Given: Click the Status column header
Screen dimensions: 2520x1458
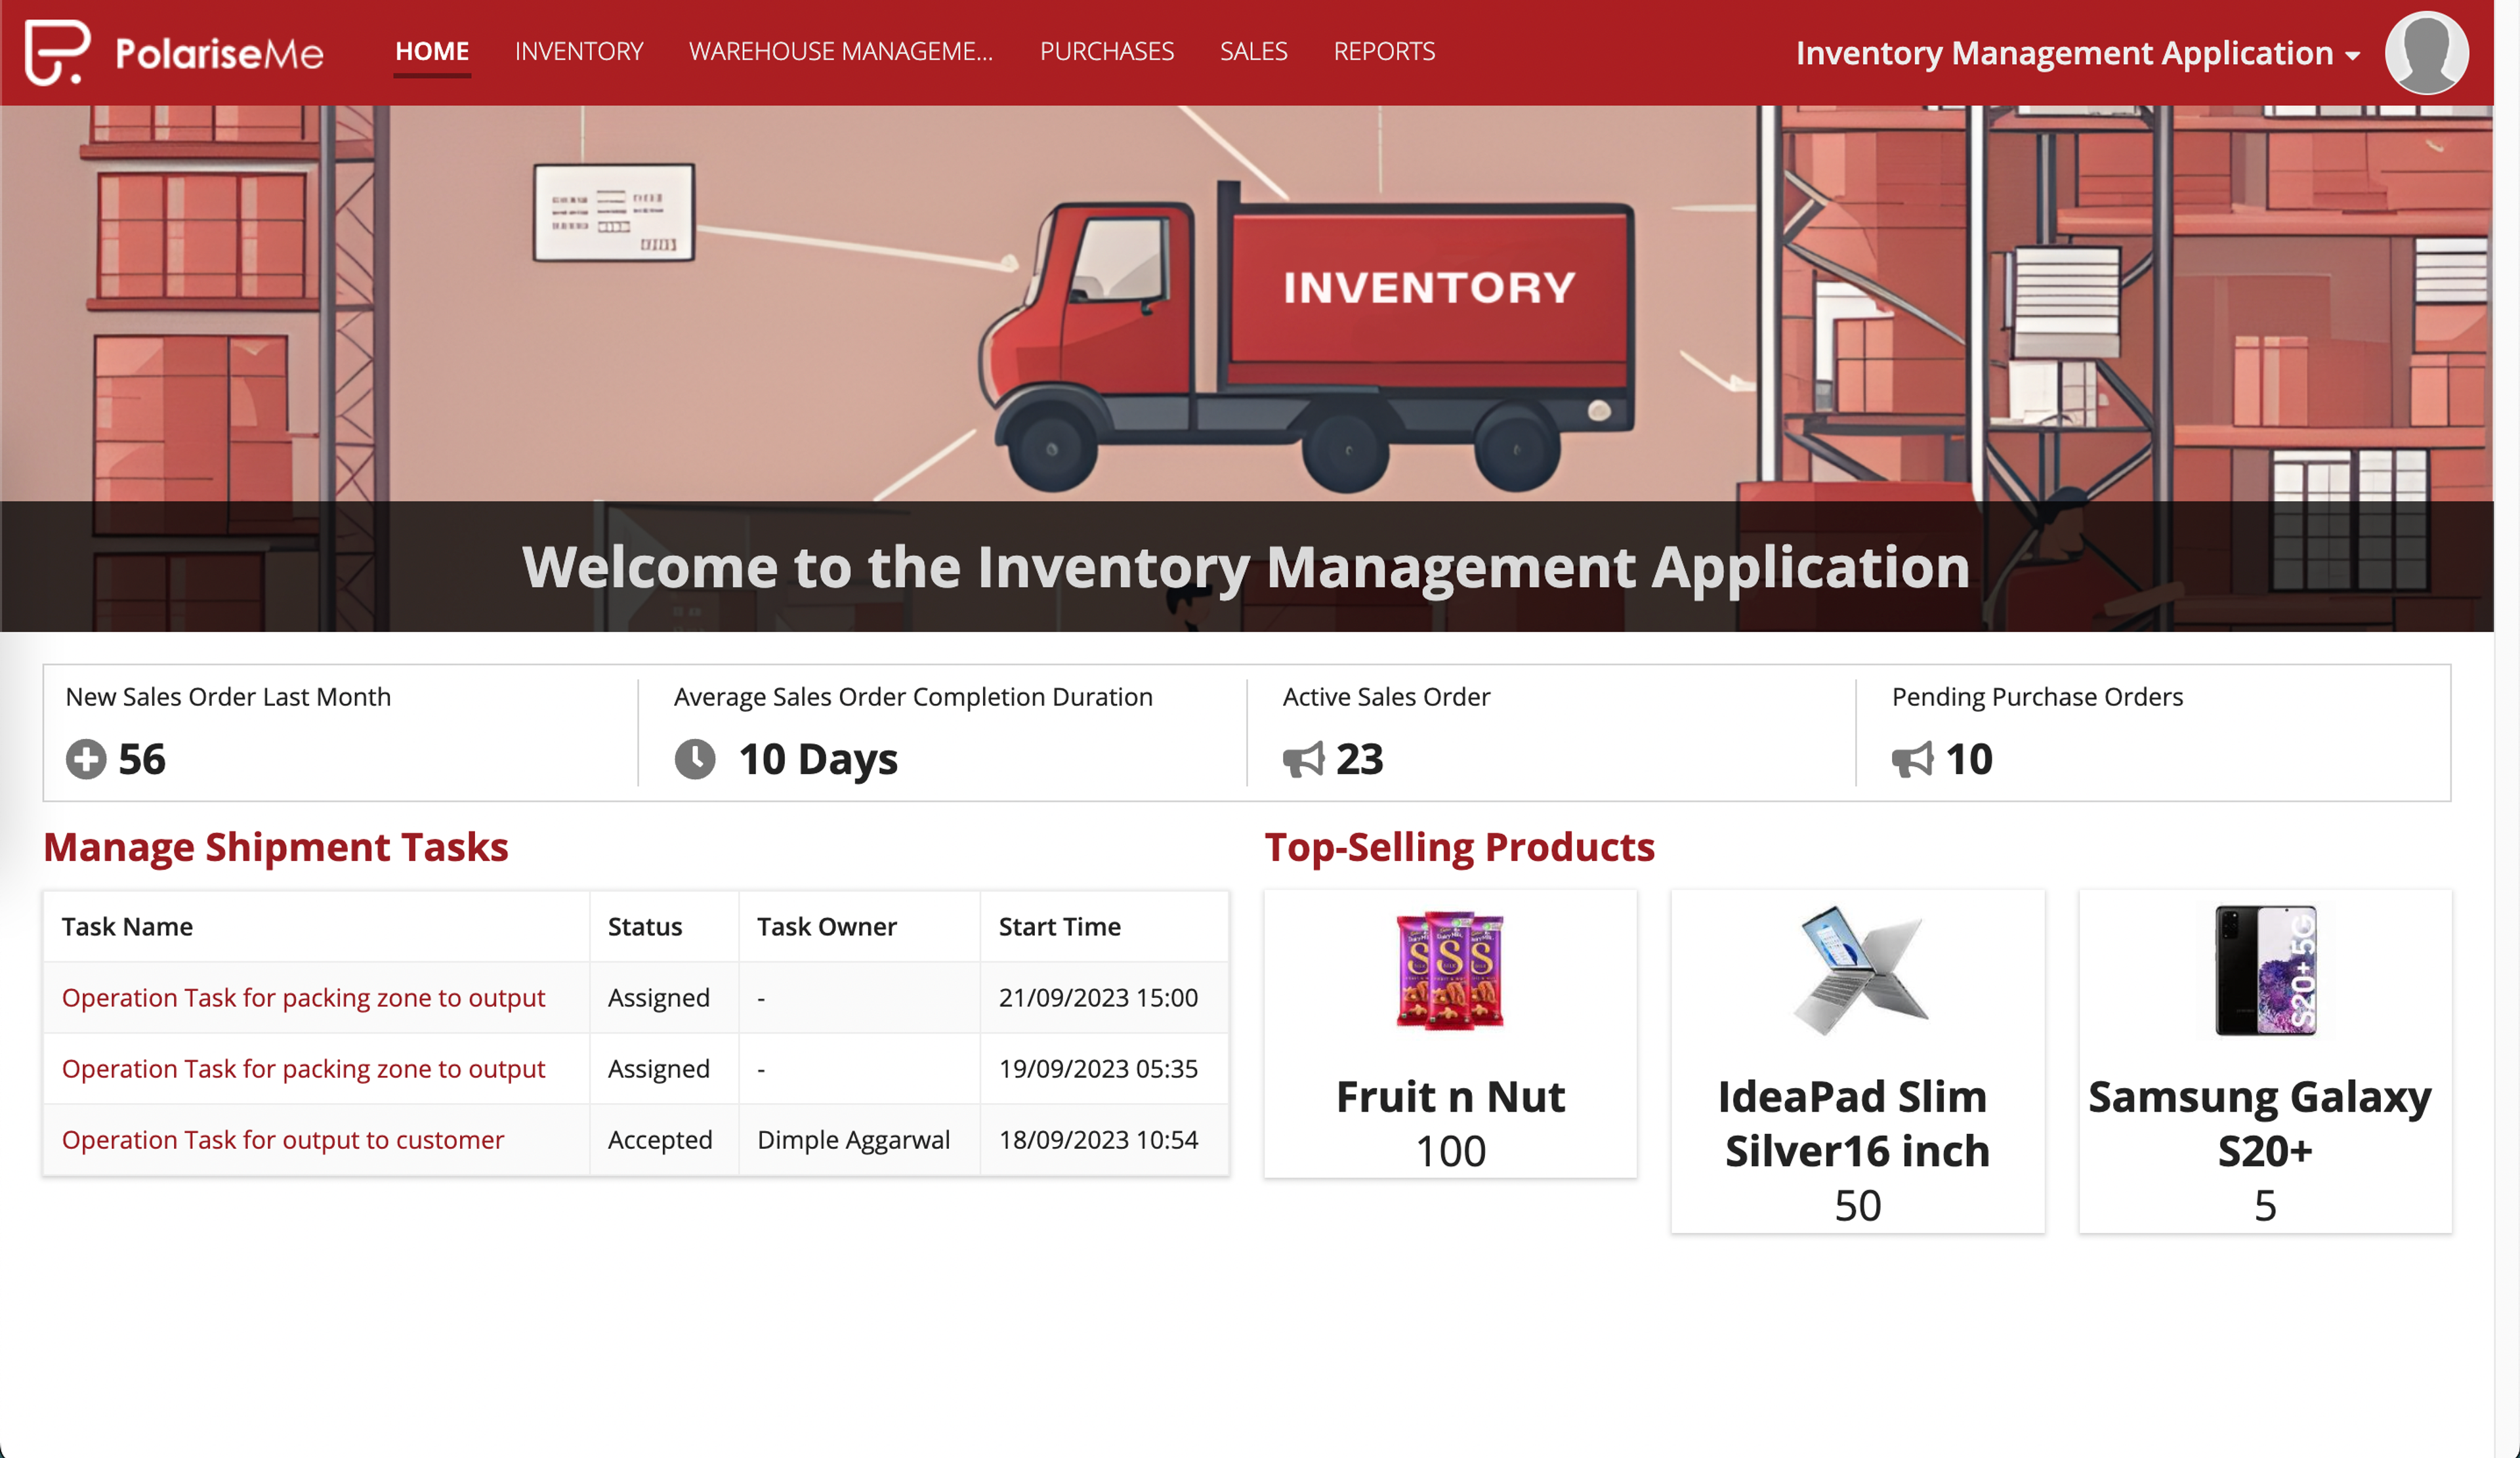Looking at the screenshot, I should coord(645,926).
